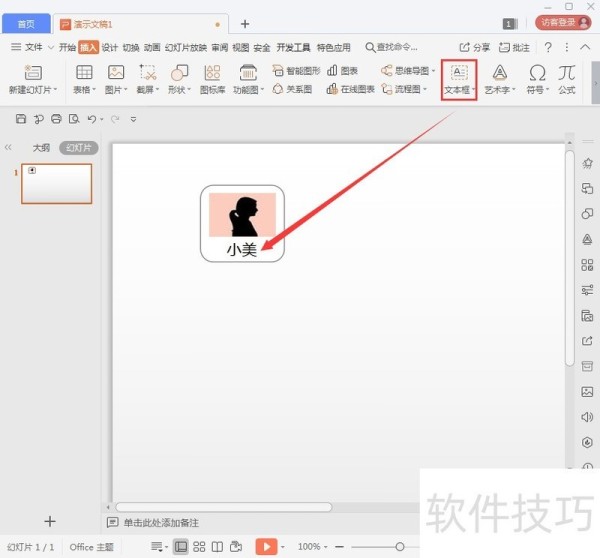Click the audio speaker icon in right sidebar
The height and width of the screenshot is (558, 600).
(x=587, y=417)
